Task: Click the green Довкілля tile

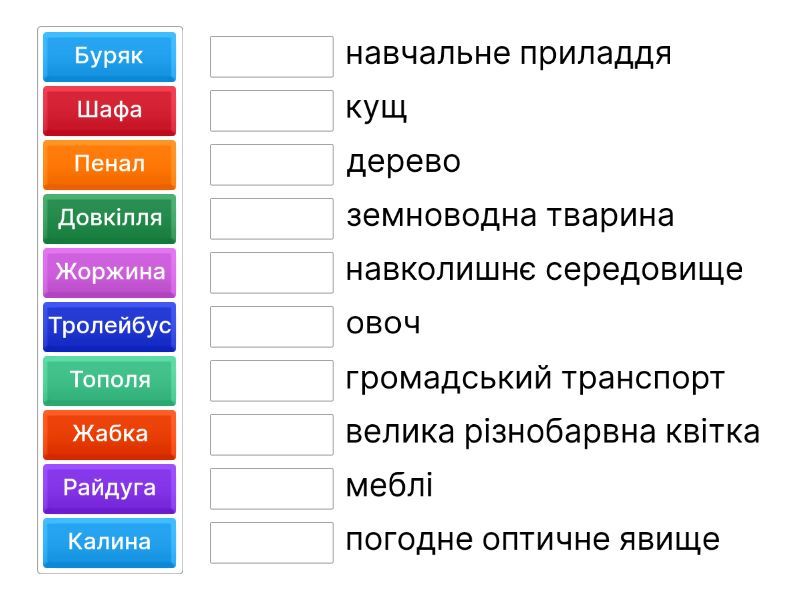Action: [x=109, y=218]
